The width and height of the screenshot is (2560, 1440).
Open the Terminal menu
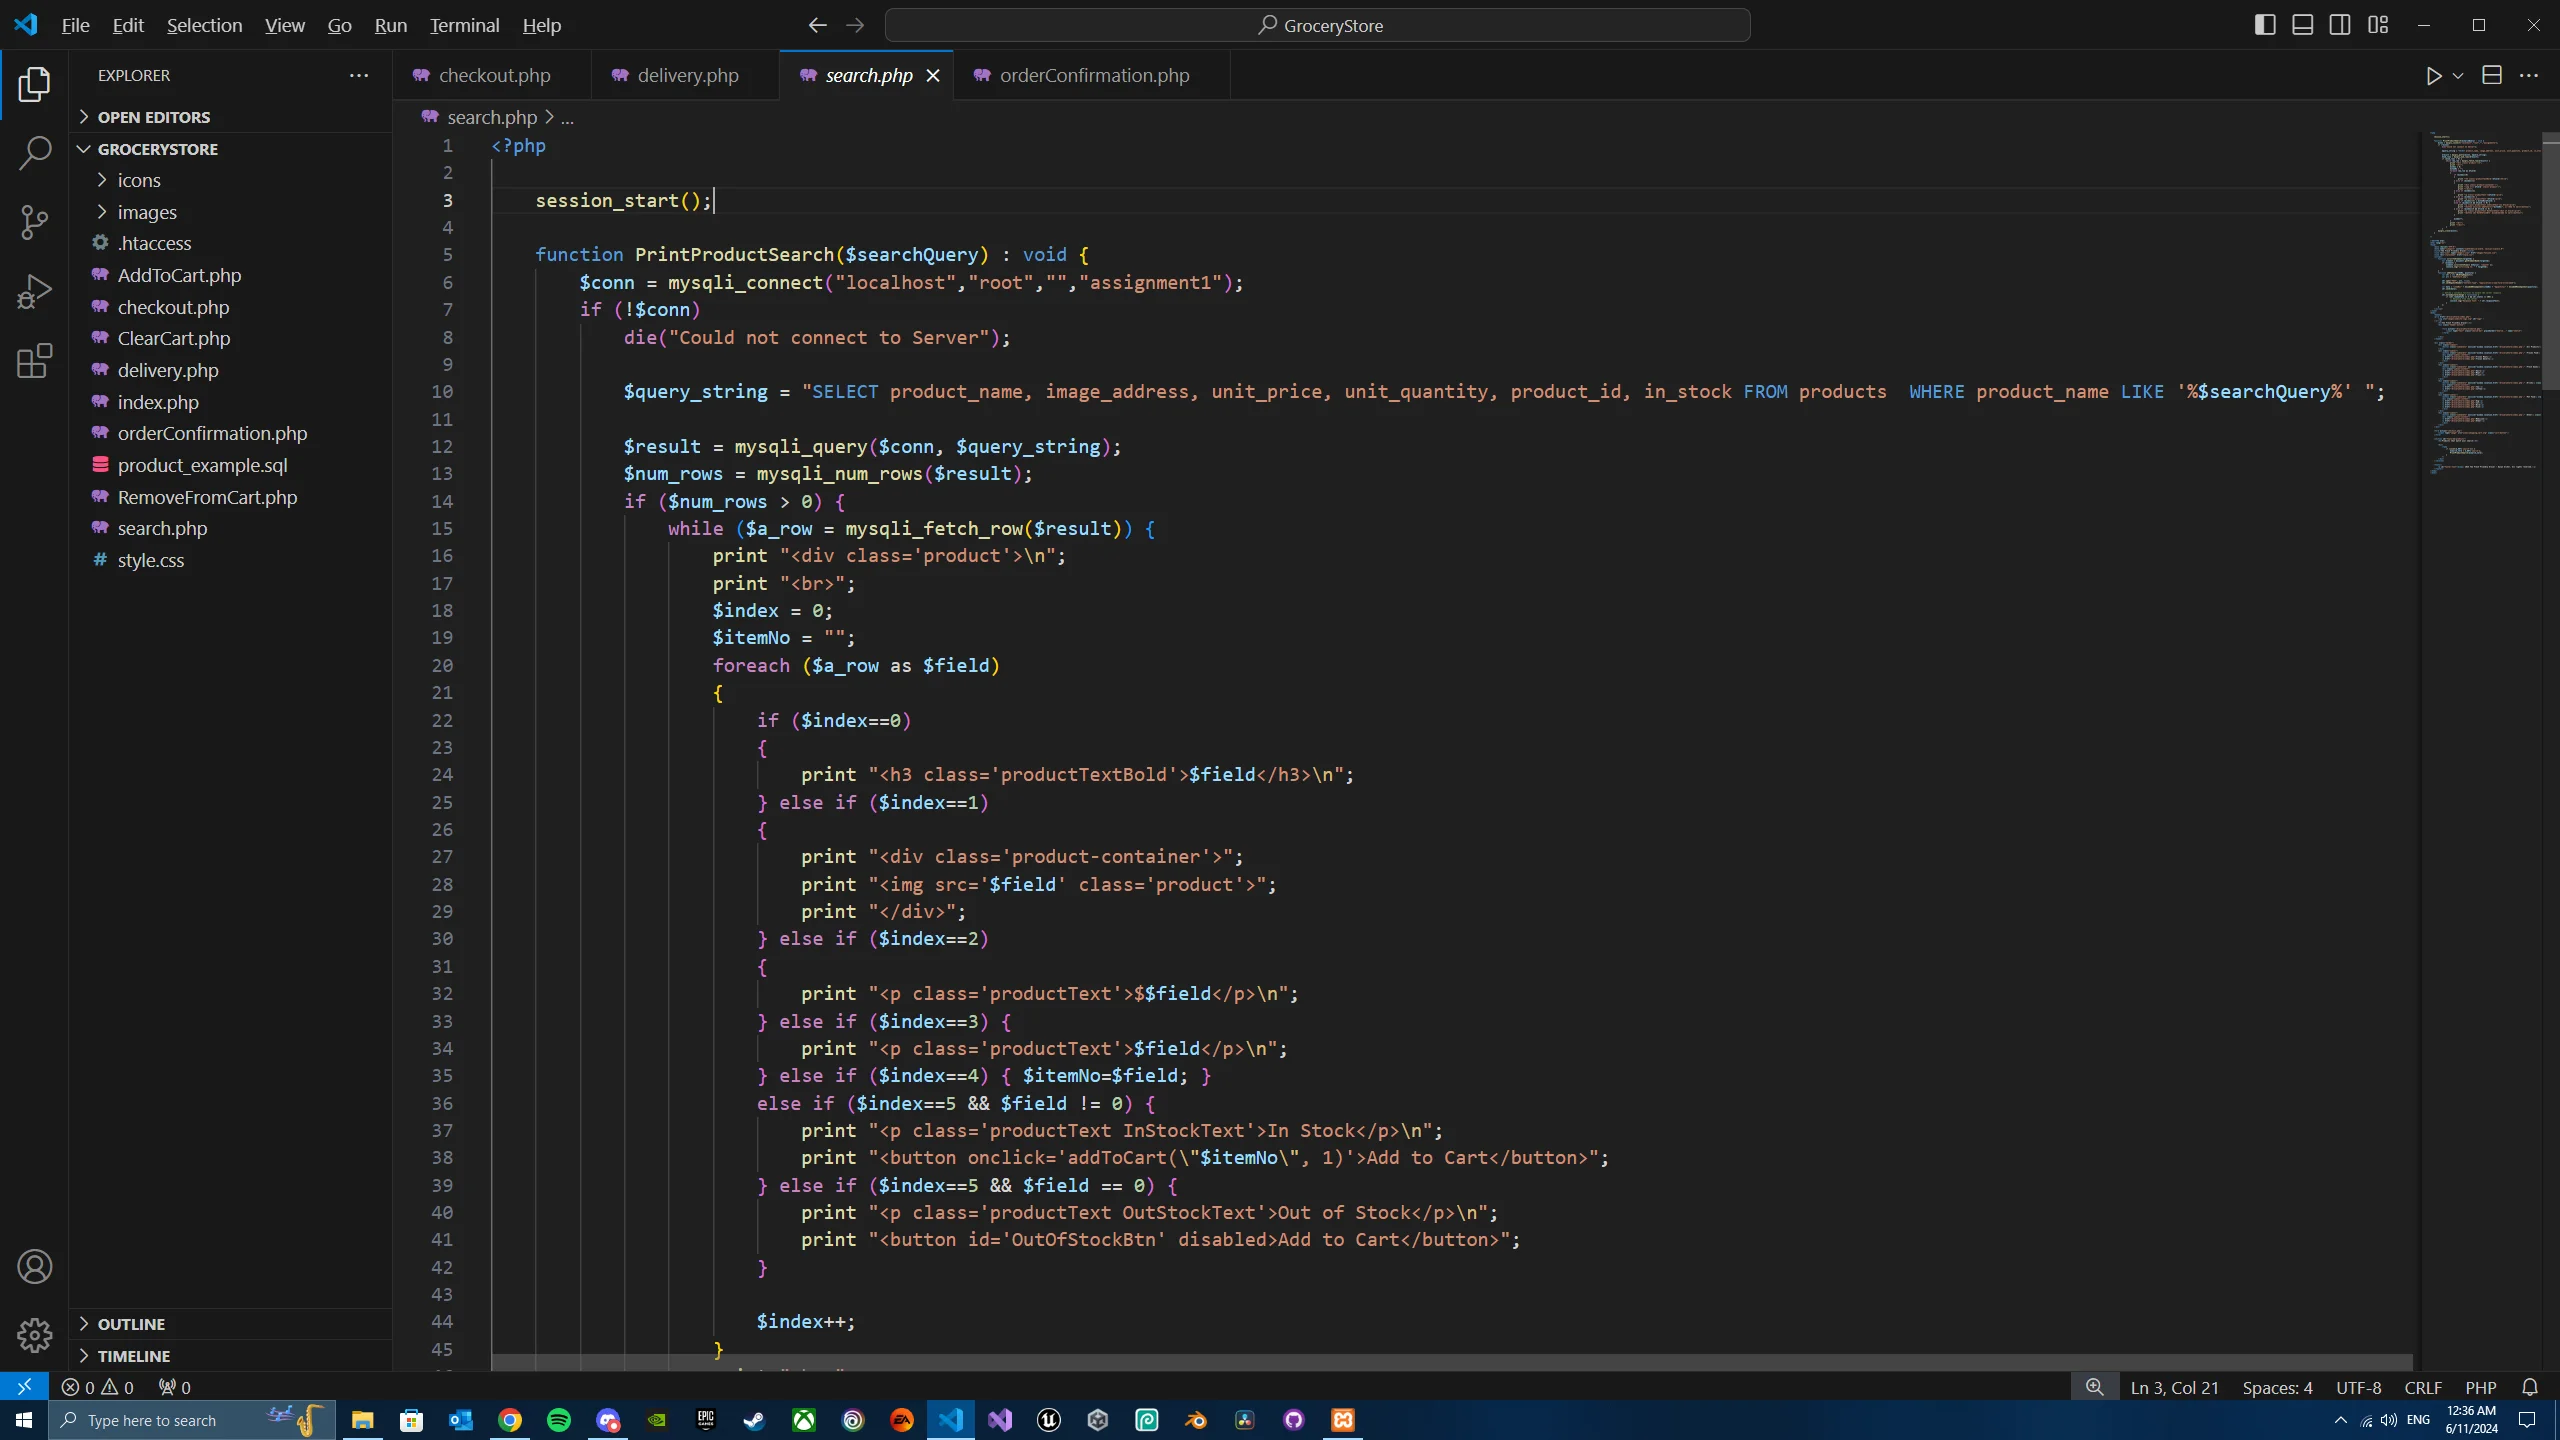pos(464,25)
